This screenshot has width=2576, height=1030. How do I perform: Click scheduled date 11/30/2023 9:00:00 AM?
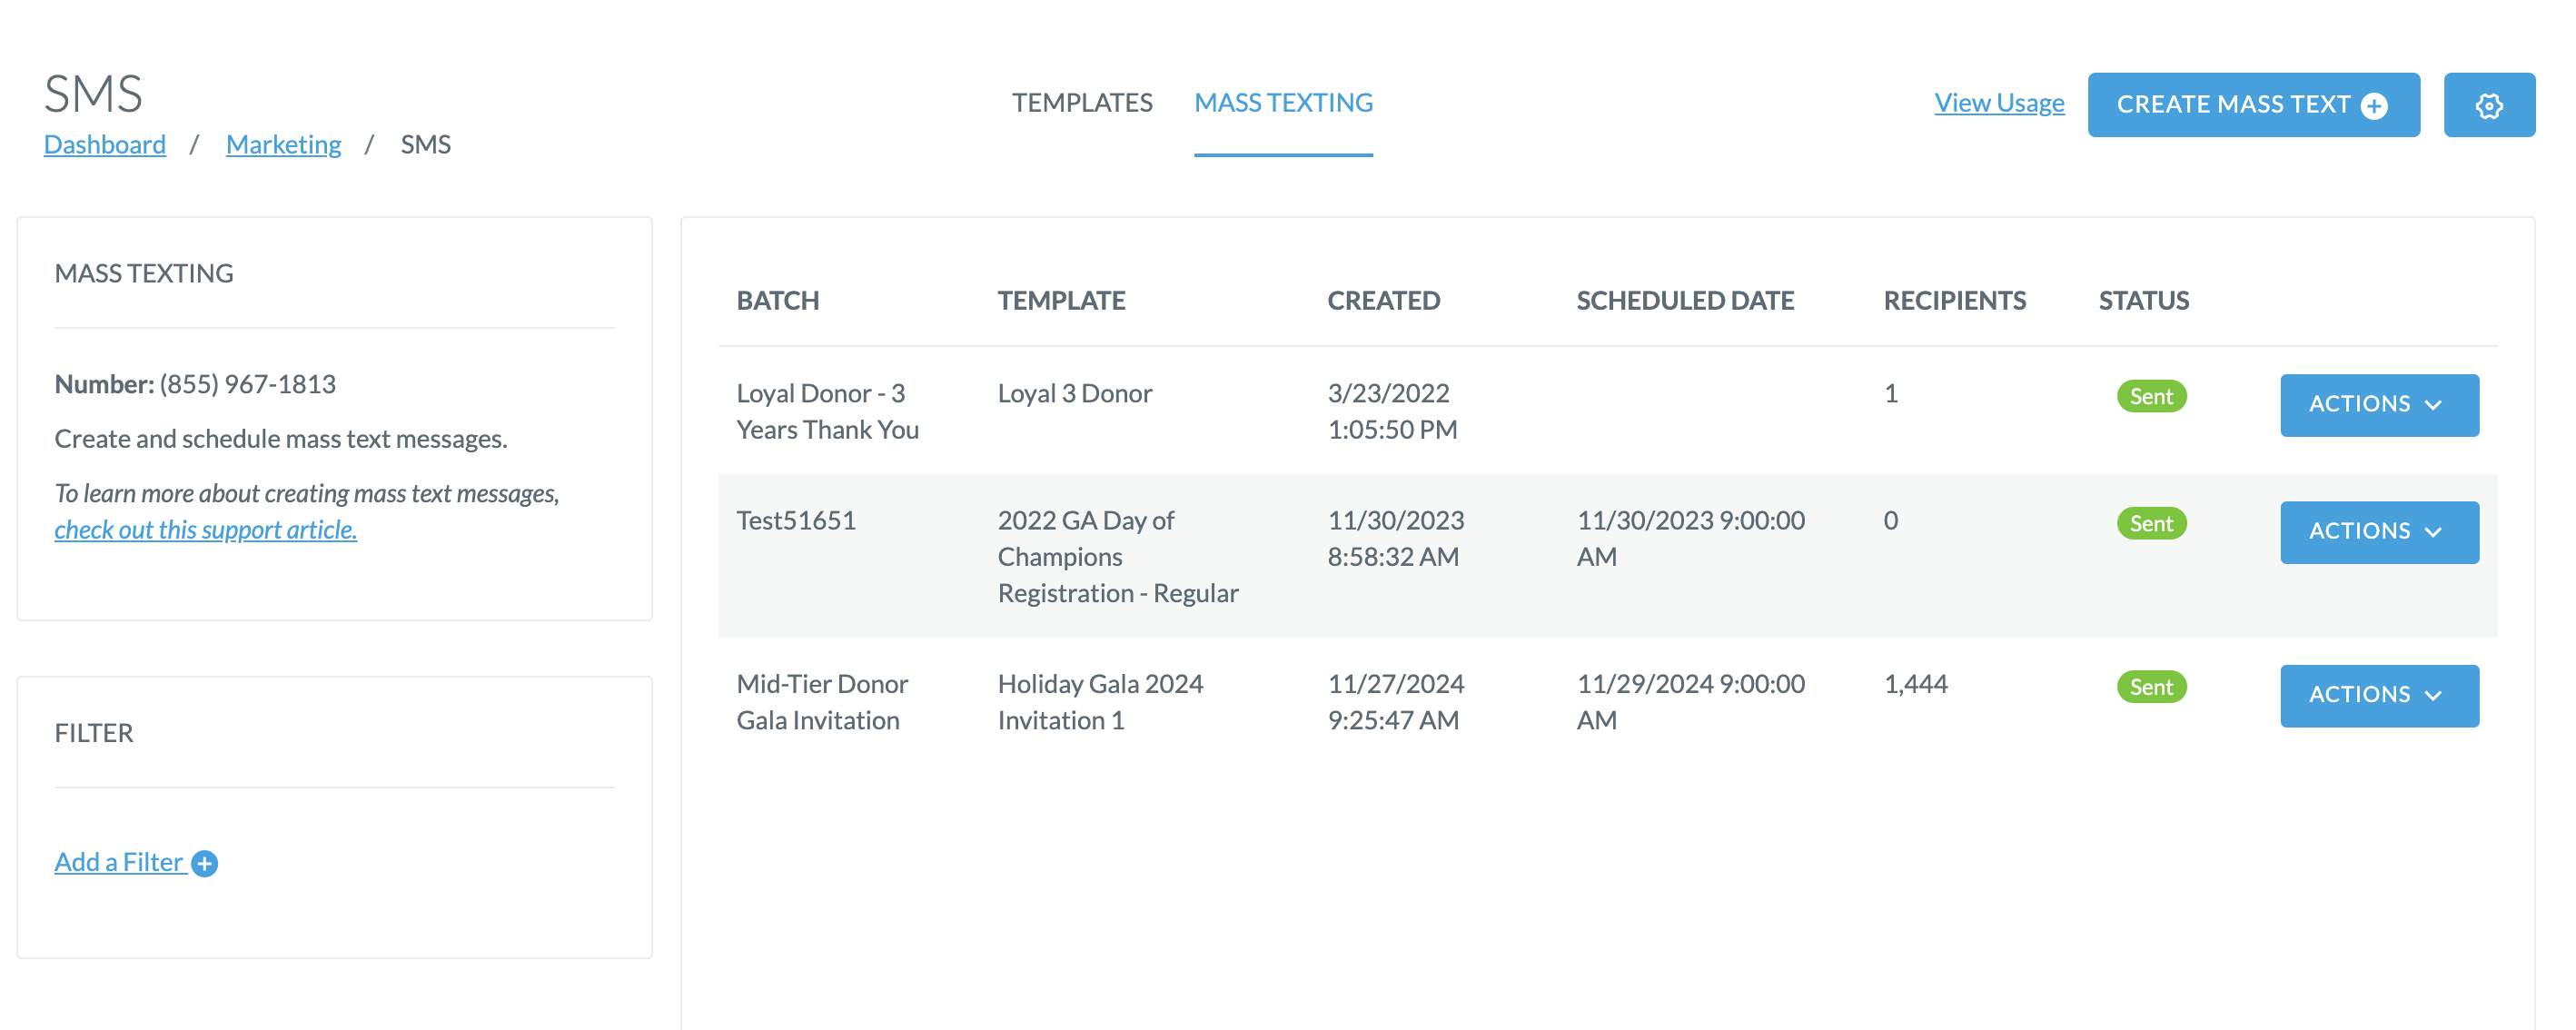click(1690, 539)
